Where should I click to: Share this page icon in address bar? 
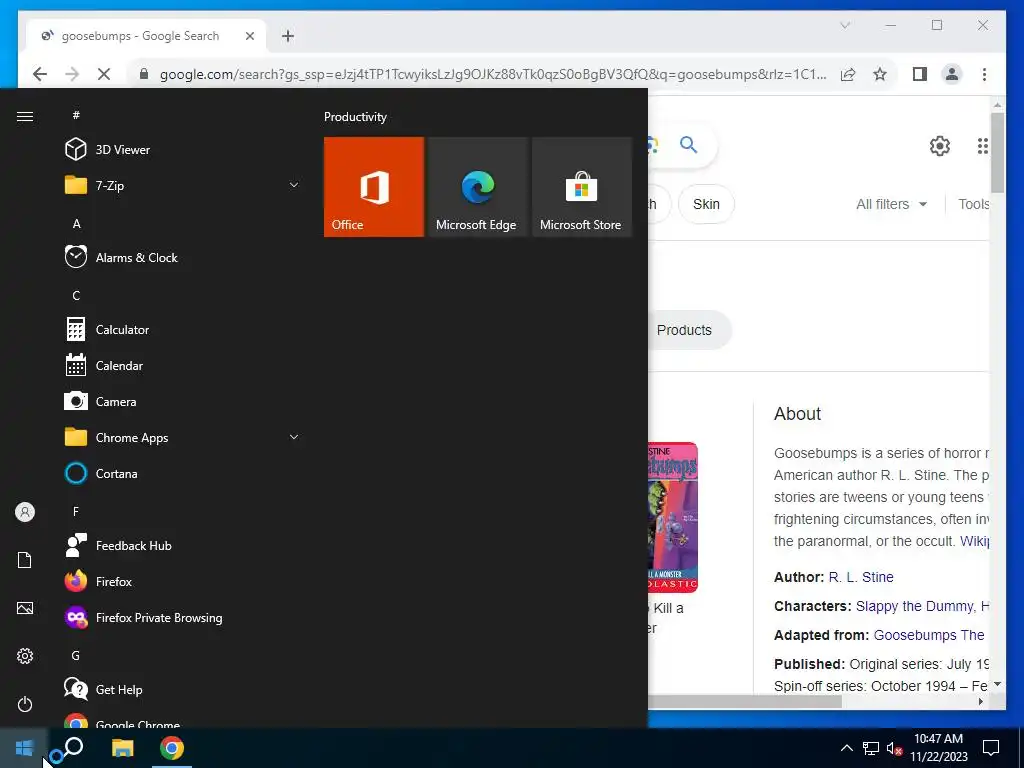click(848, 74)
